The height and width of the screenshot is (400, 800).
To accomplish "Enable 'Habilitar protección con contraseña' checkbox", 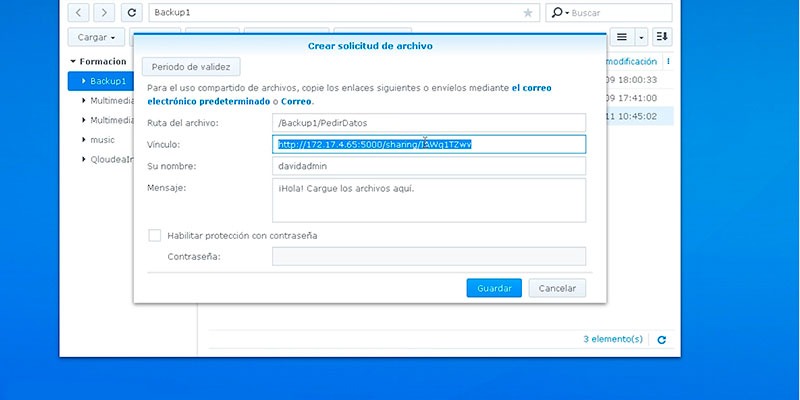I will coord(155,235).
